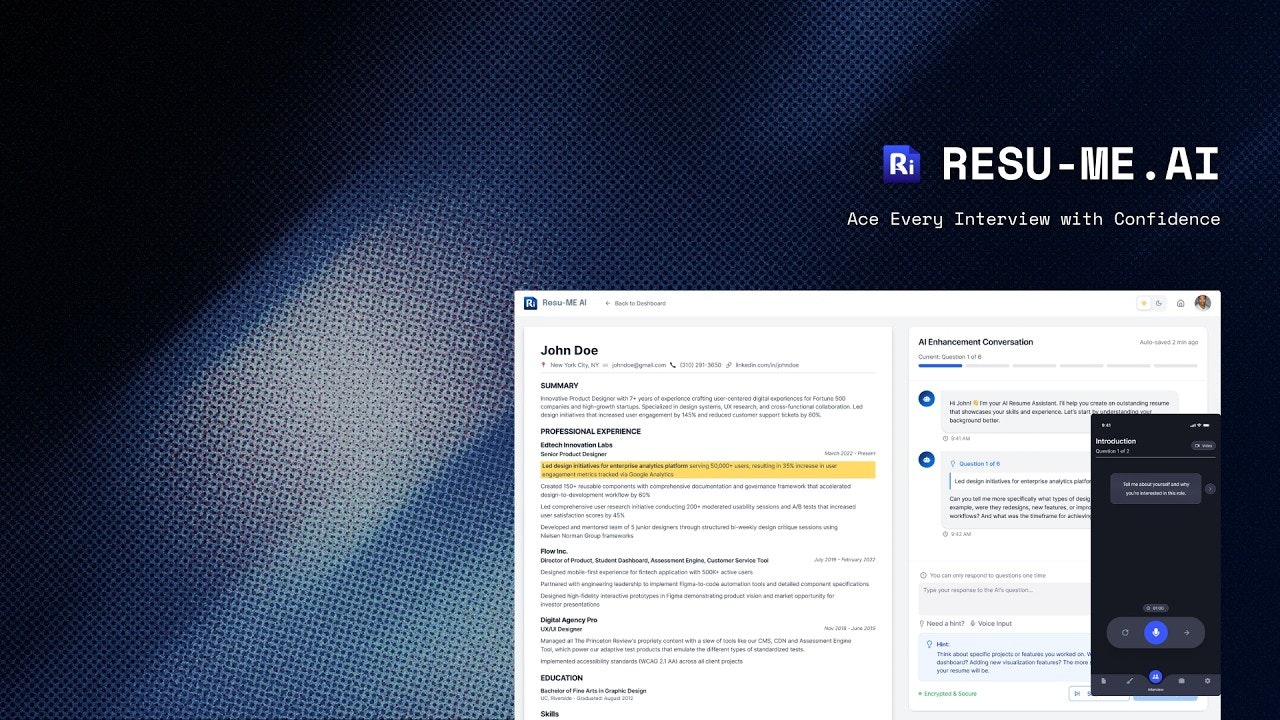Image resolution: width=1280 pixels, height=720 pixels.
Task: Click the 01:00 timer pill in mobile panel
Action: click(1156, 608)
